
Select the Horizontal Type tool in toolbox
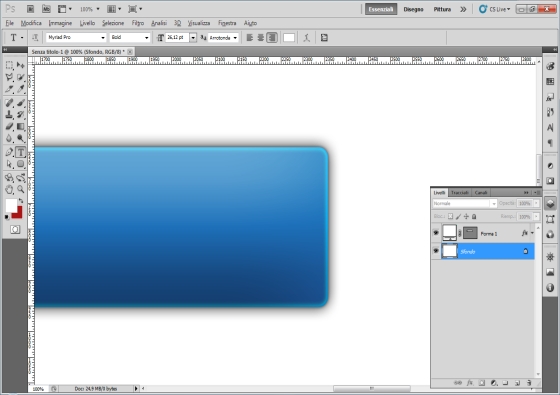pyautogui.click(x=21, y=152)
